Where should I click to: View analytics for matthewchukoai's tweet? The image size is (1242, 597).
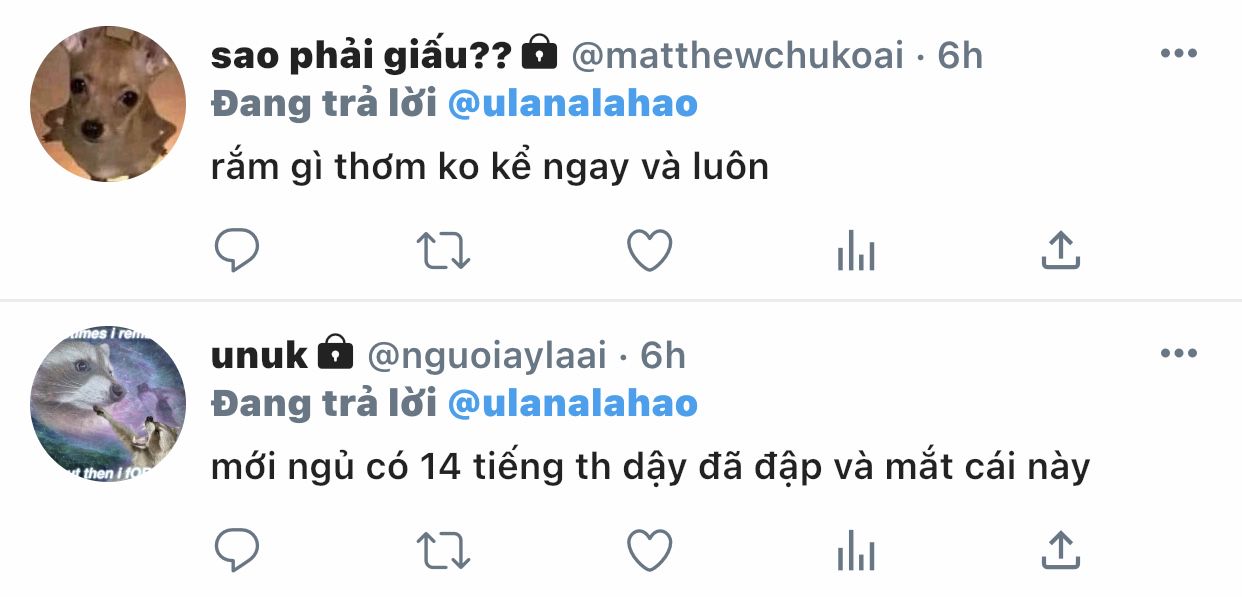855,251
